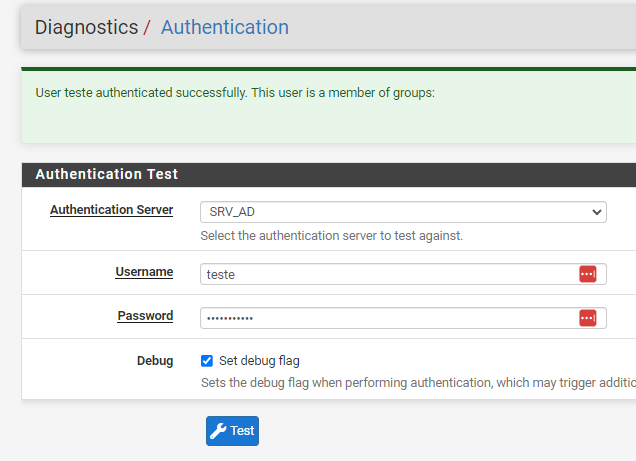Image resolution: width=636 pixels, height=461 pixels.
Task: Click the chevron arrow of the server select box
Action: pos(597,212)
